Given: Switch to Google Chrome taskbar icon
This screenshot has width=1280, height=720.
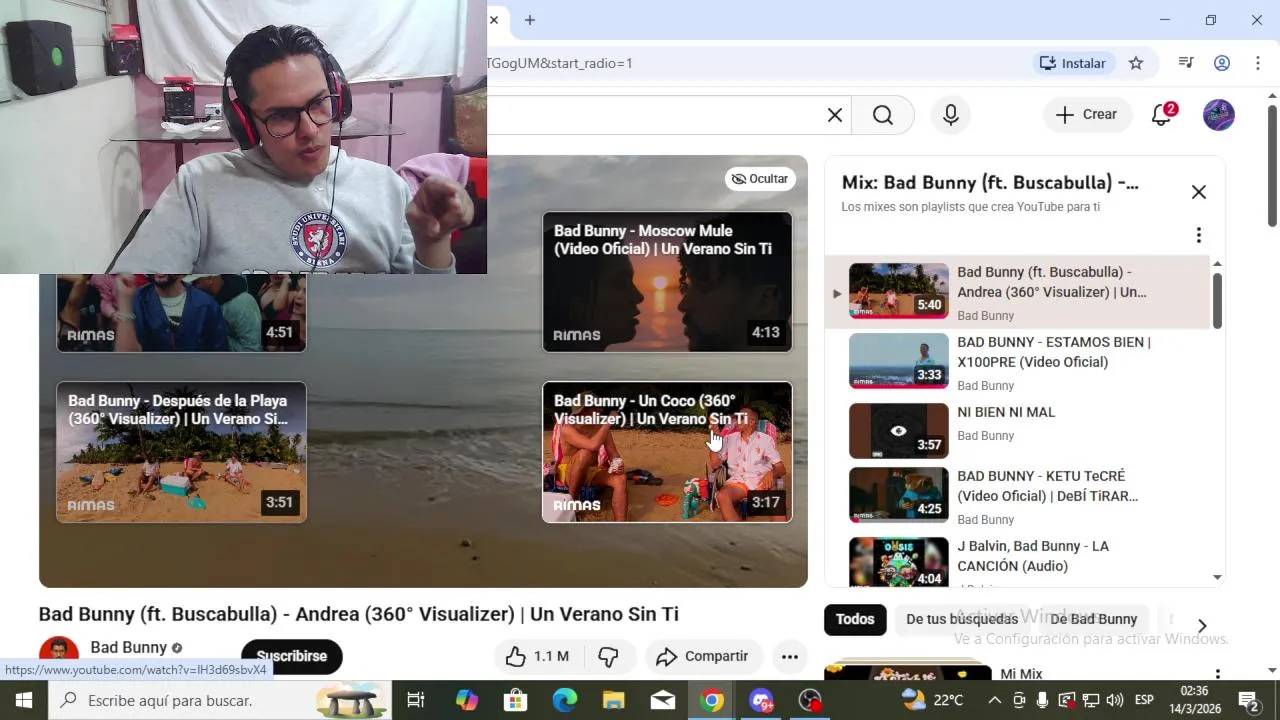Looking at the screenshot, I should 712,700.
